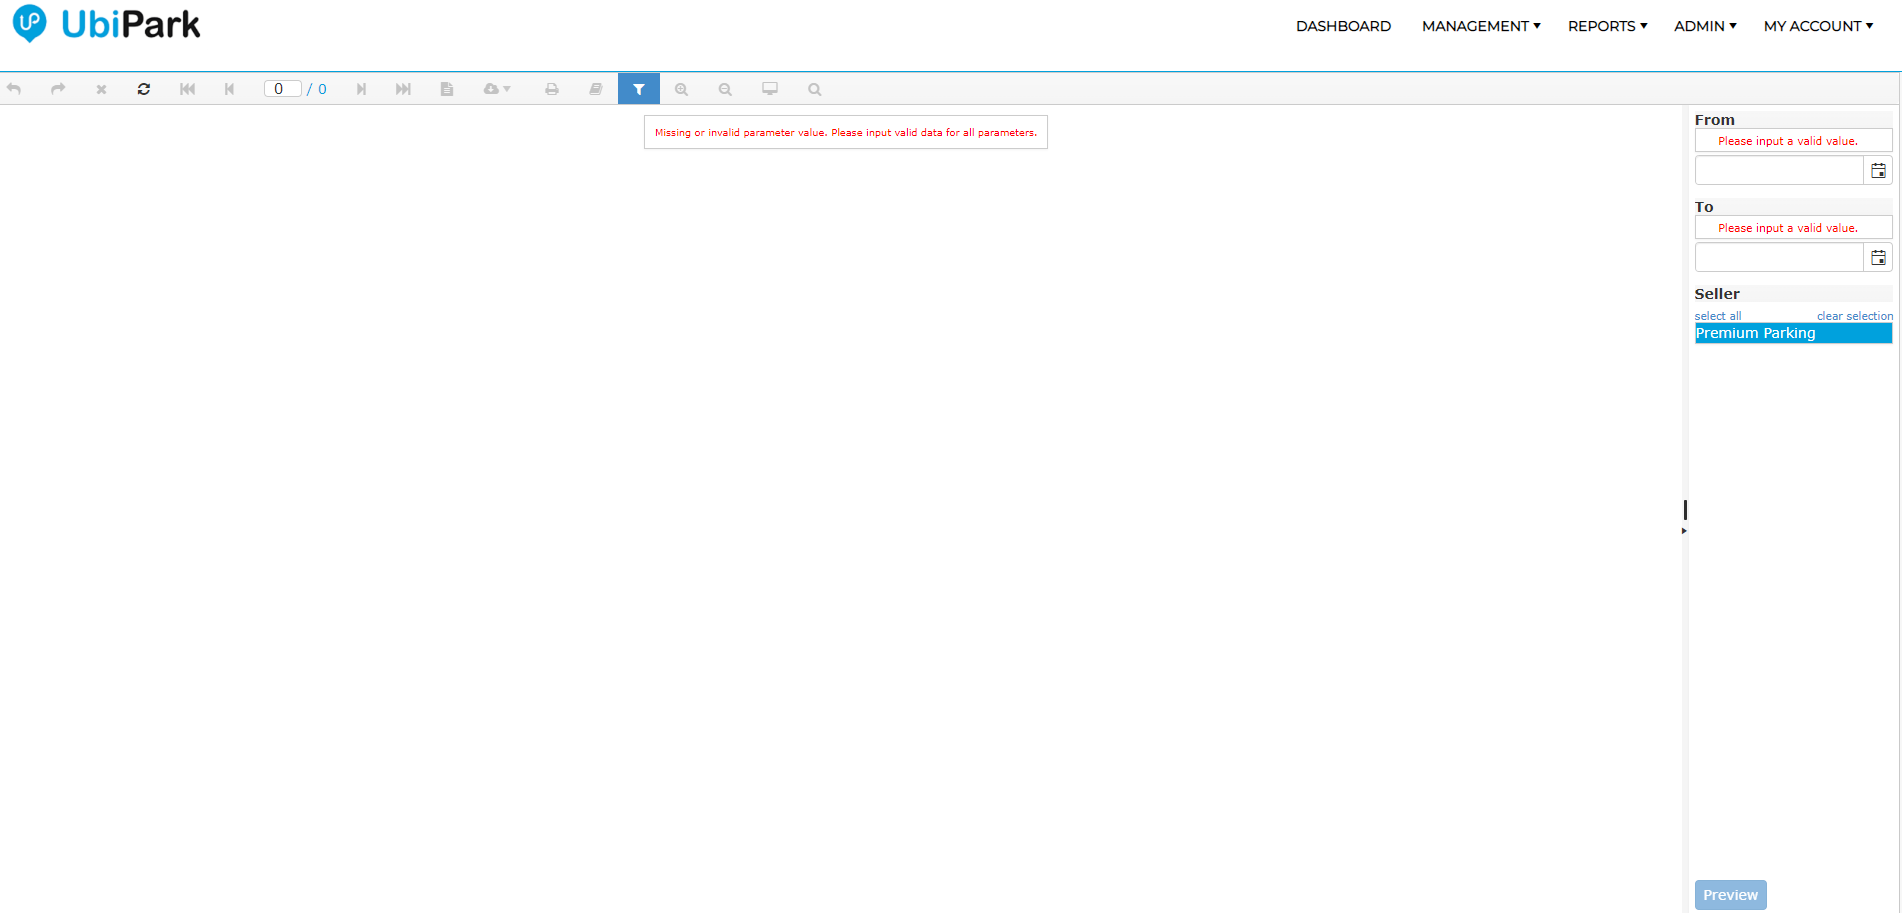
Task: Click the 'clear selection' link
Action: tap(1854, 316)
